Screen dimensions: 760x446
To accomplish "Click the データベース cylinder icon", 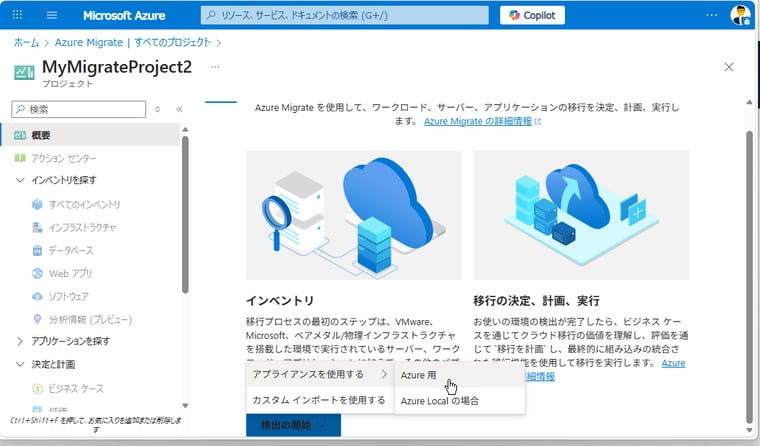I will pos(37,251).
